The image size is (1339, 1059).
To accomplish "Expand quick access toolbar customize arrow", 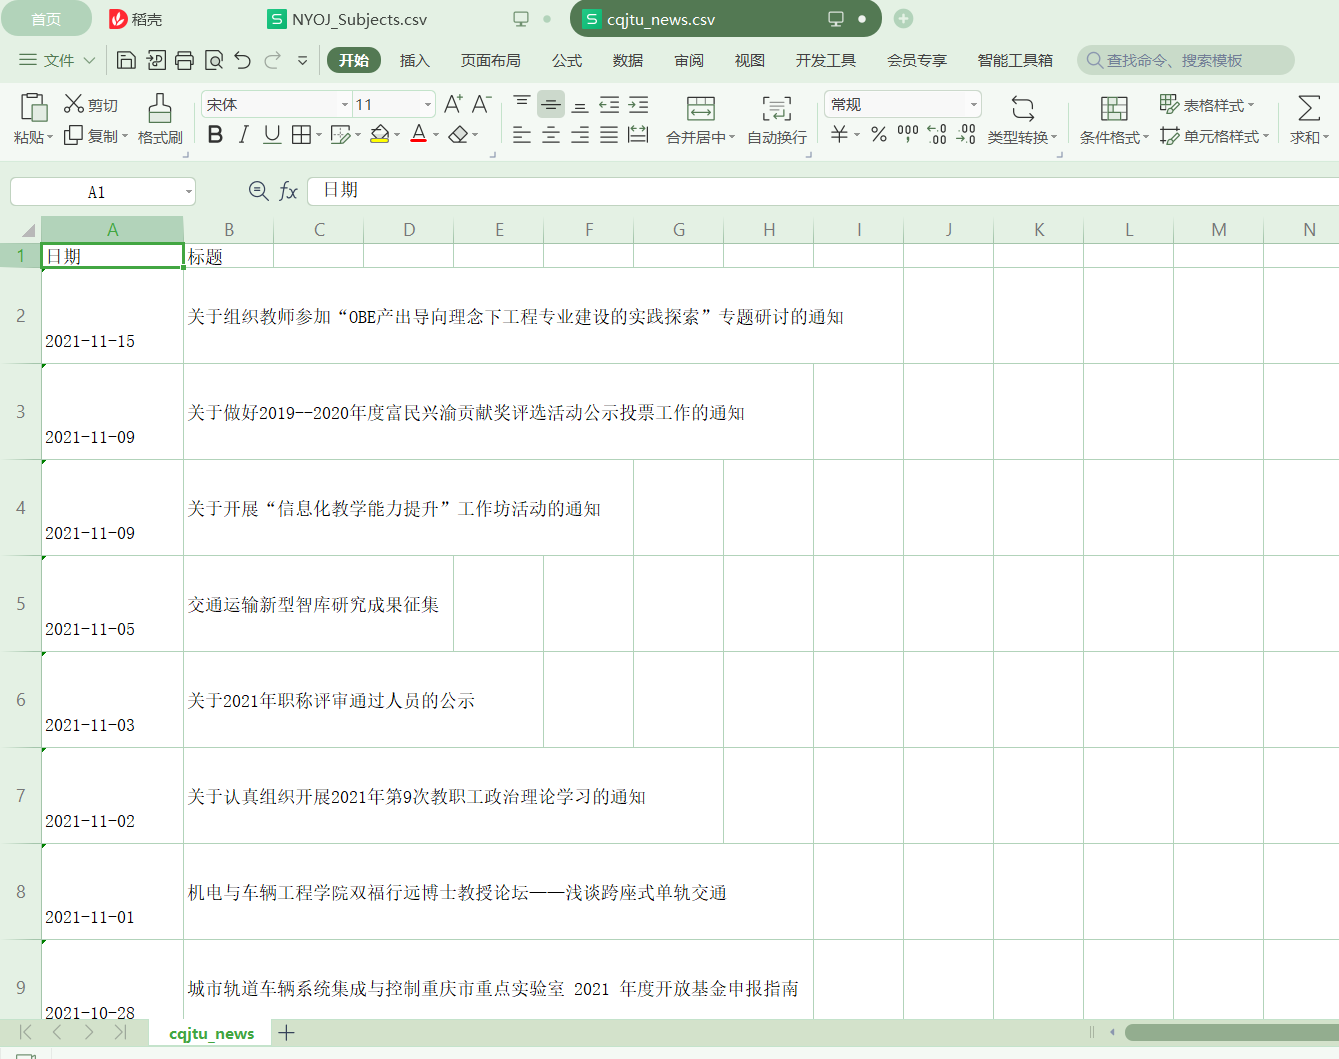I will tap(303, 60).
